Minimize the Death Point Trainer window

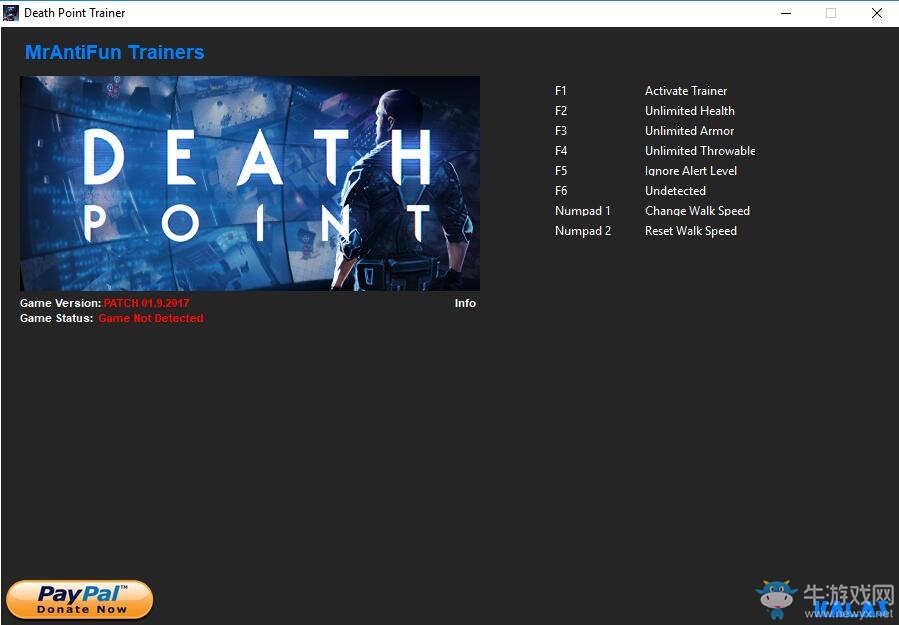(x=786, y=13)
